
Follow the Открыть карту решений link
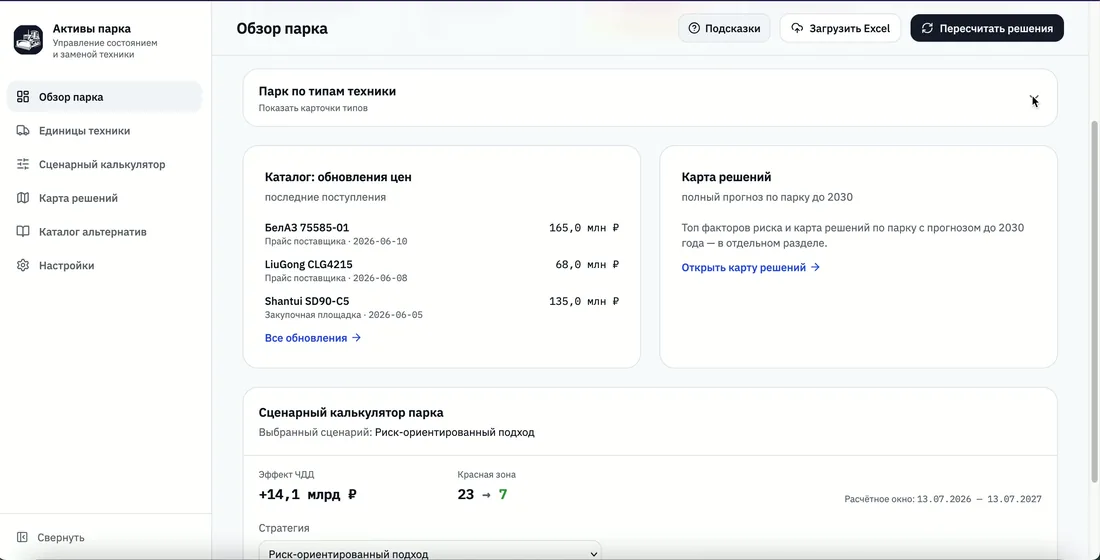coord(751,267)
